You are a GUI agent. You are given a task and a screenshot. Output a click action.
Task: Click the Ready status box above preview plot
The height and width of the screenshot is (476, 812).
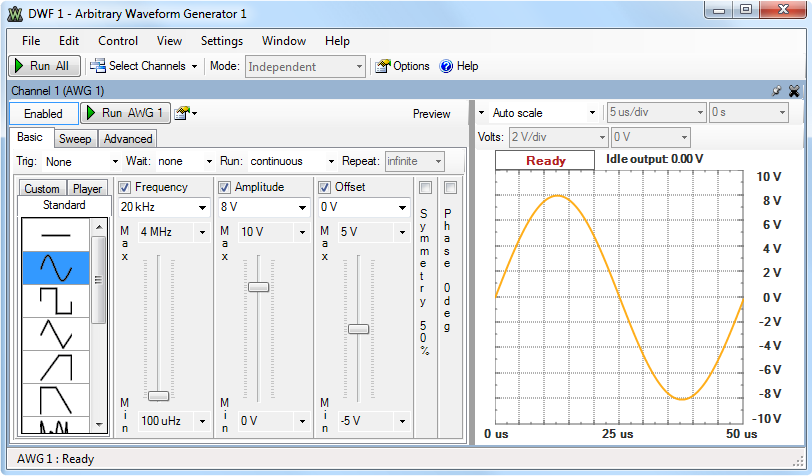tap(545, 161)
